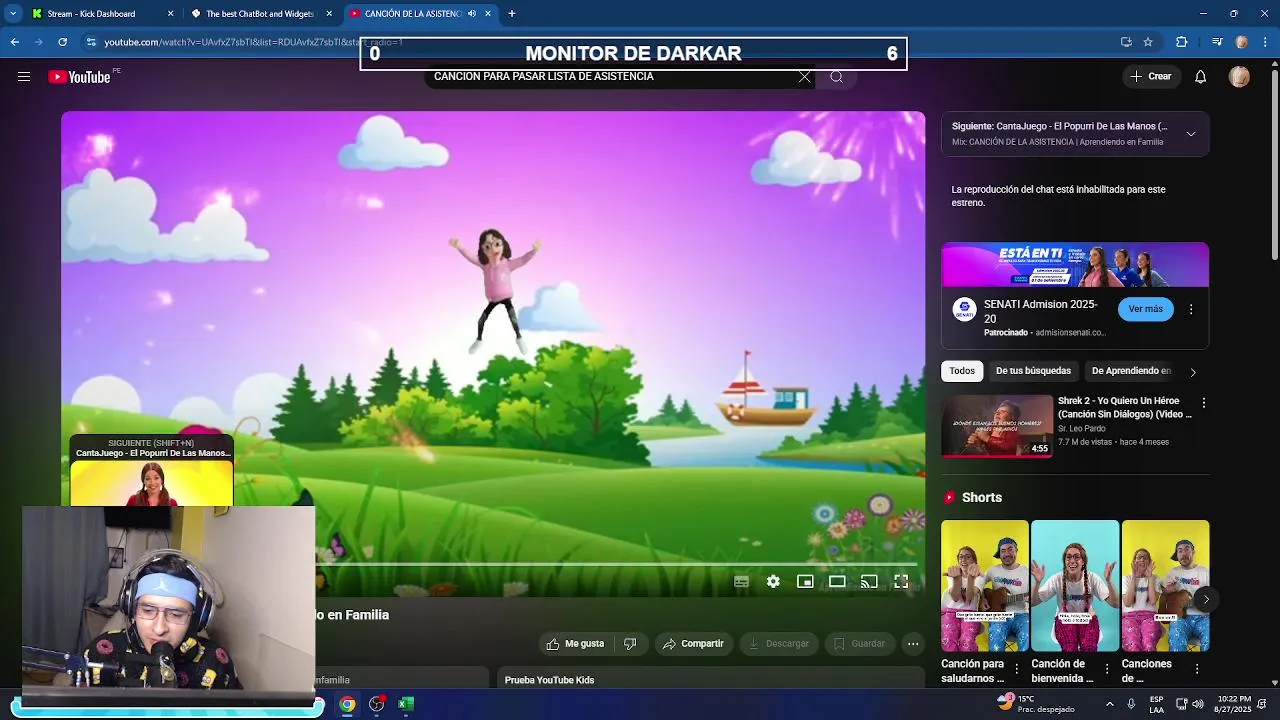Open options for Canciones de short
Screen dimensions: 1280x720
point(1197,669)
